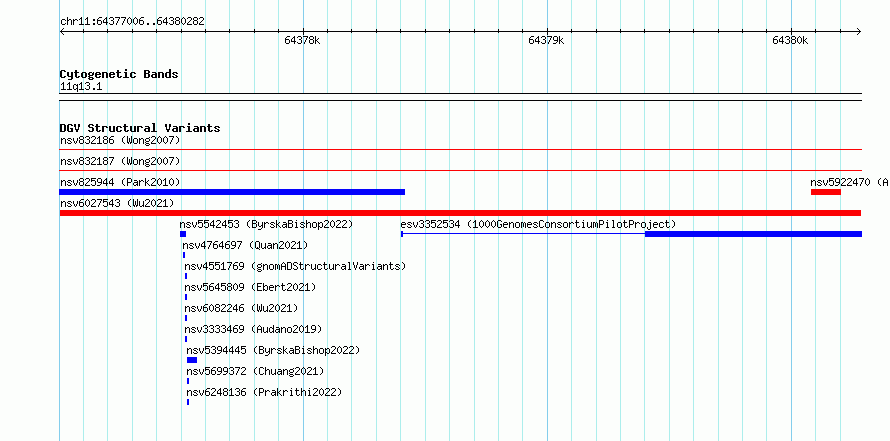
Task: Click the 11q13.1 band label
Action: pyautogui.click(x=81, y=87)
